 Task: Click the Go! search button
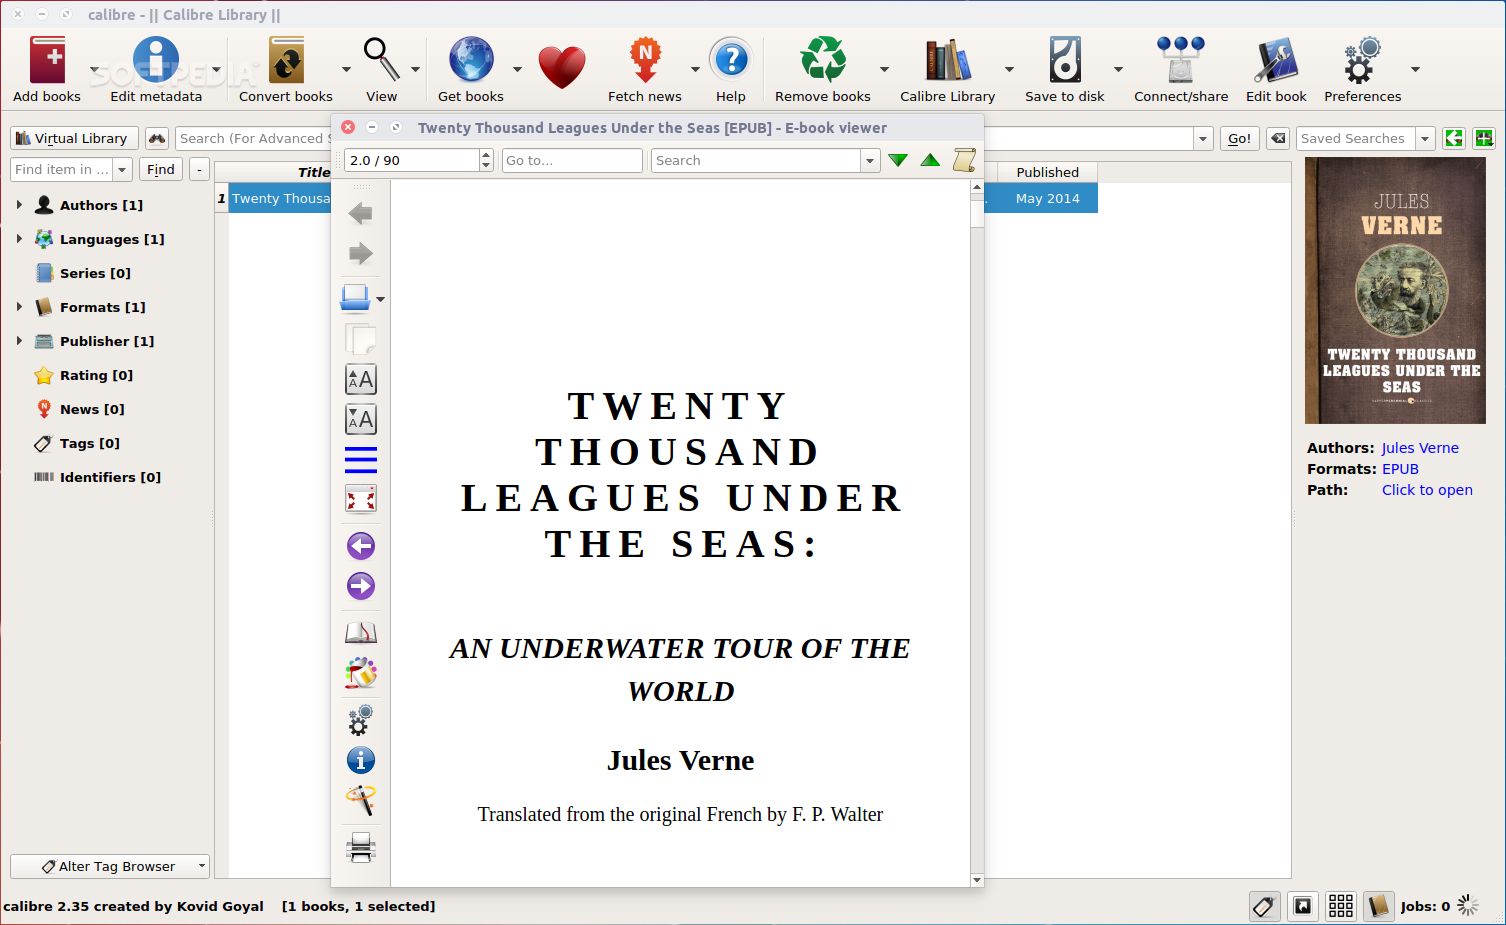(x=1238, y=138)
